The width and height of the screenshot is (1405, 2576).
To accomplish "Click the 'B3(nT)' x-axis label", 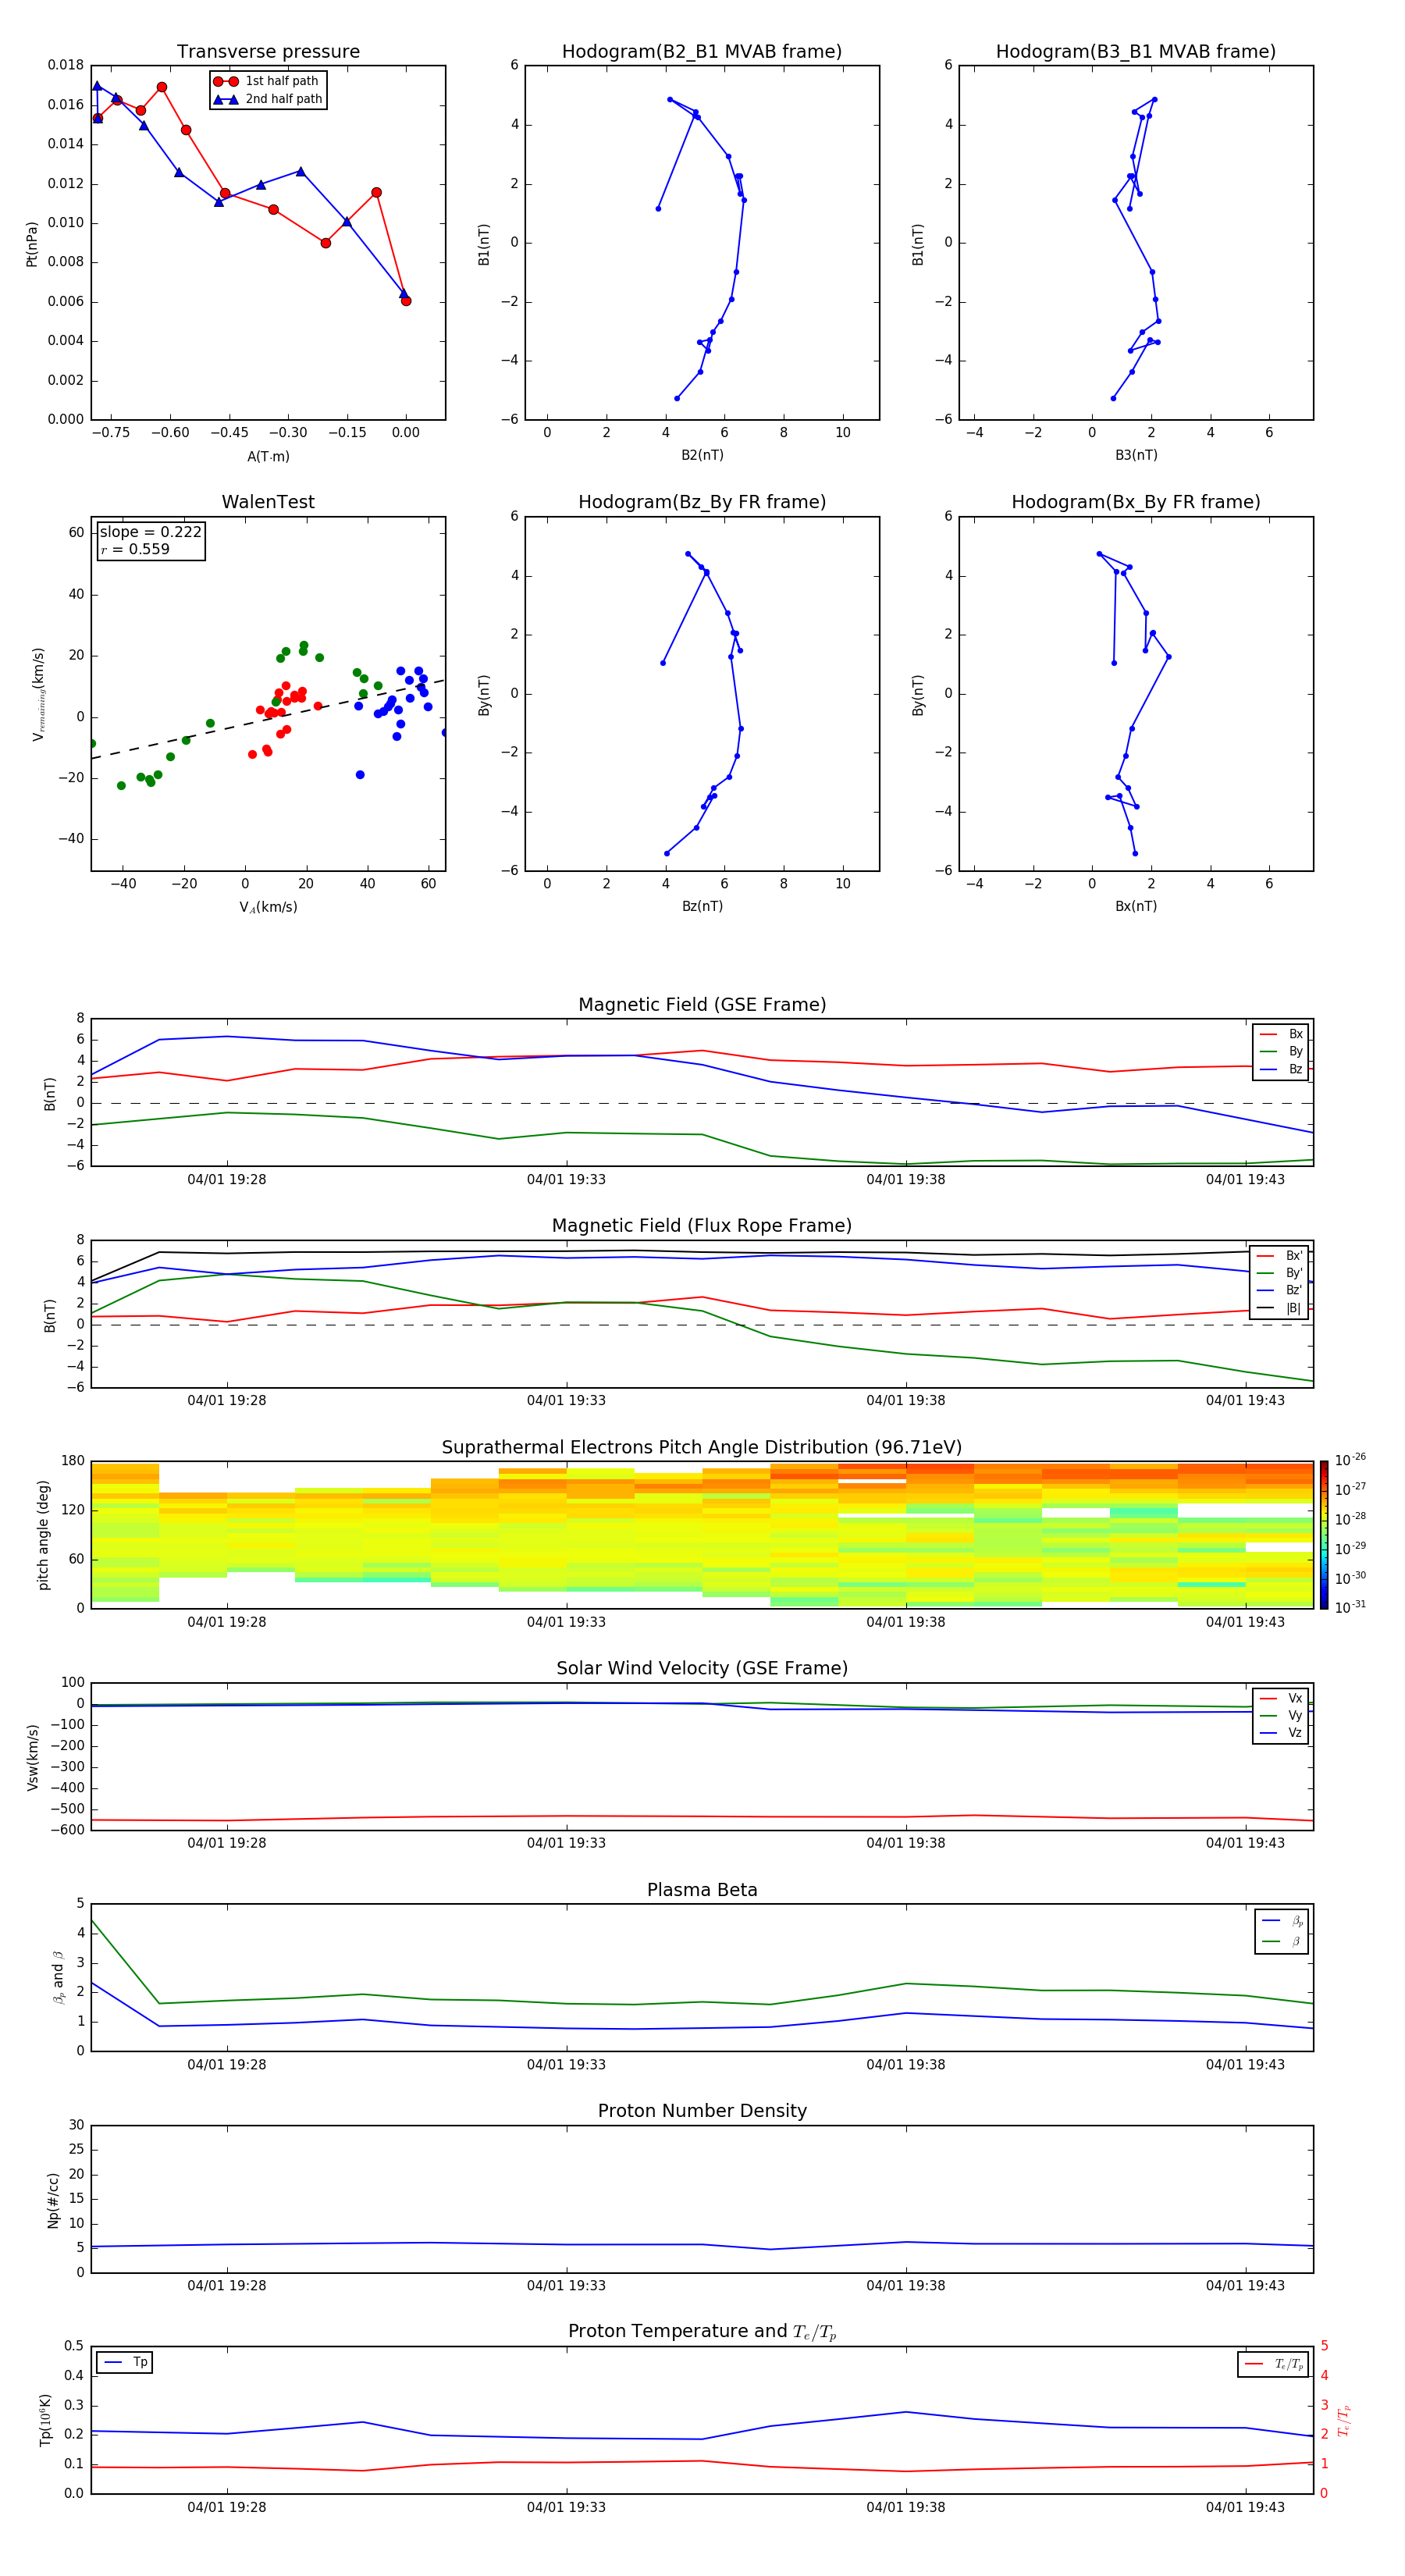I will [1136, 455].
